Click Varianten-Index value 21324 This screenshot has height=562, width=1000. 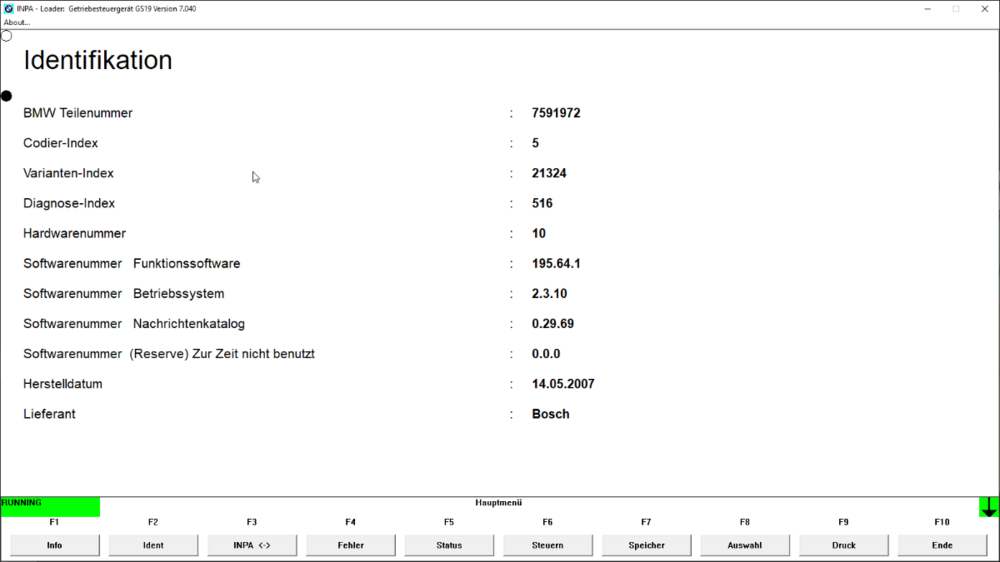[x=549, y=174]
